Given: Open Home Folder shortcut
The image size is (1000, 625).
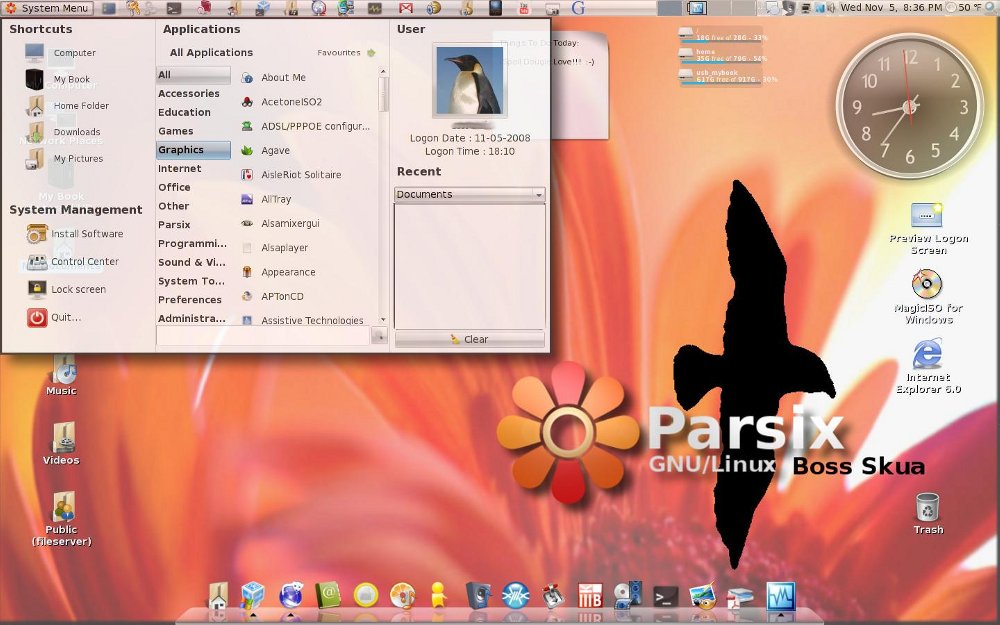Looking at the screenshot, I should click(x=67, y=106).
